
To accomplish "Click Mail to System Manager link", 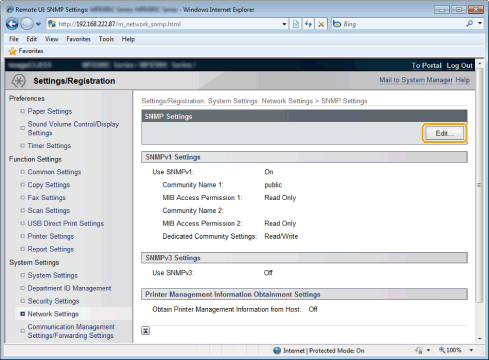I will click(x=416, y=80).
